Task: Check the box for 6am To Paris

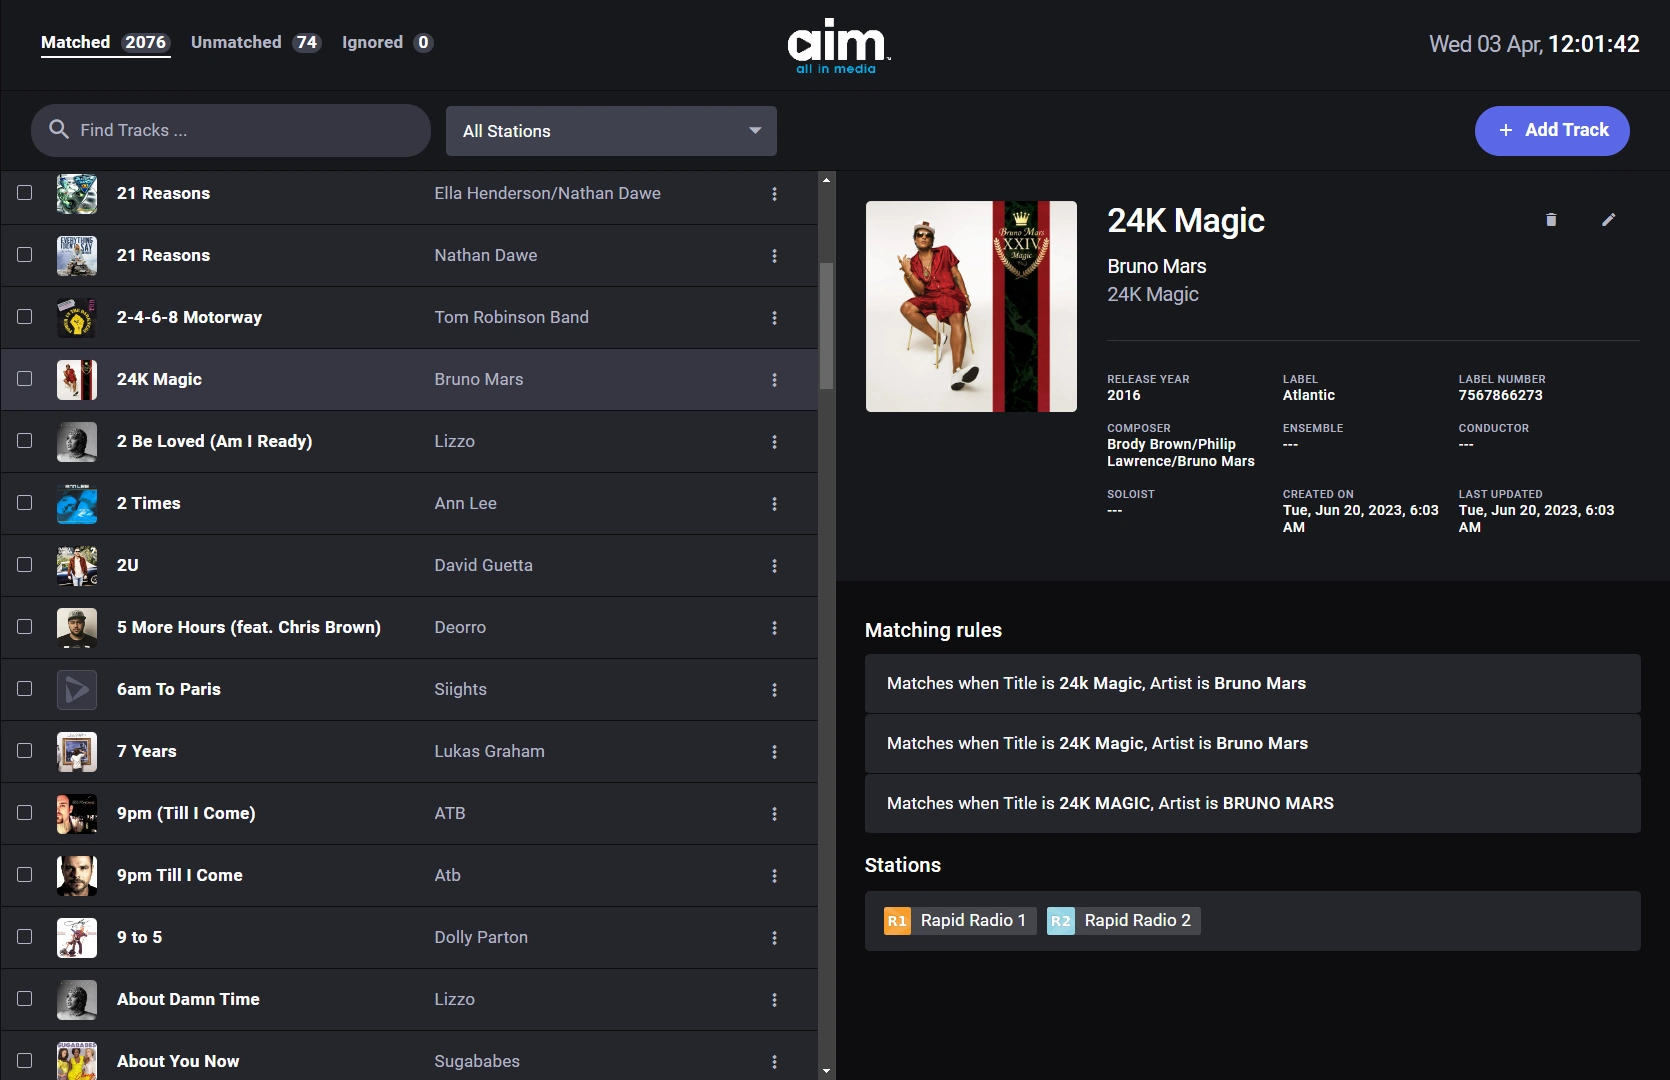Action: coord(25,689)
